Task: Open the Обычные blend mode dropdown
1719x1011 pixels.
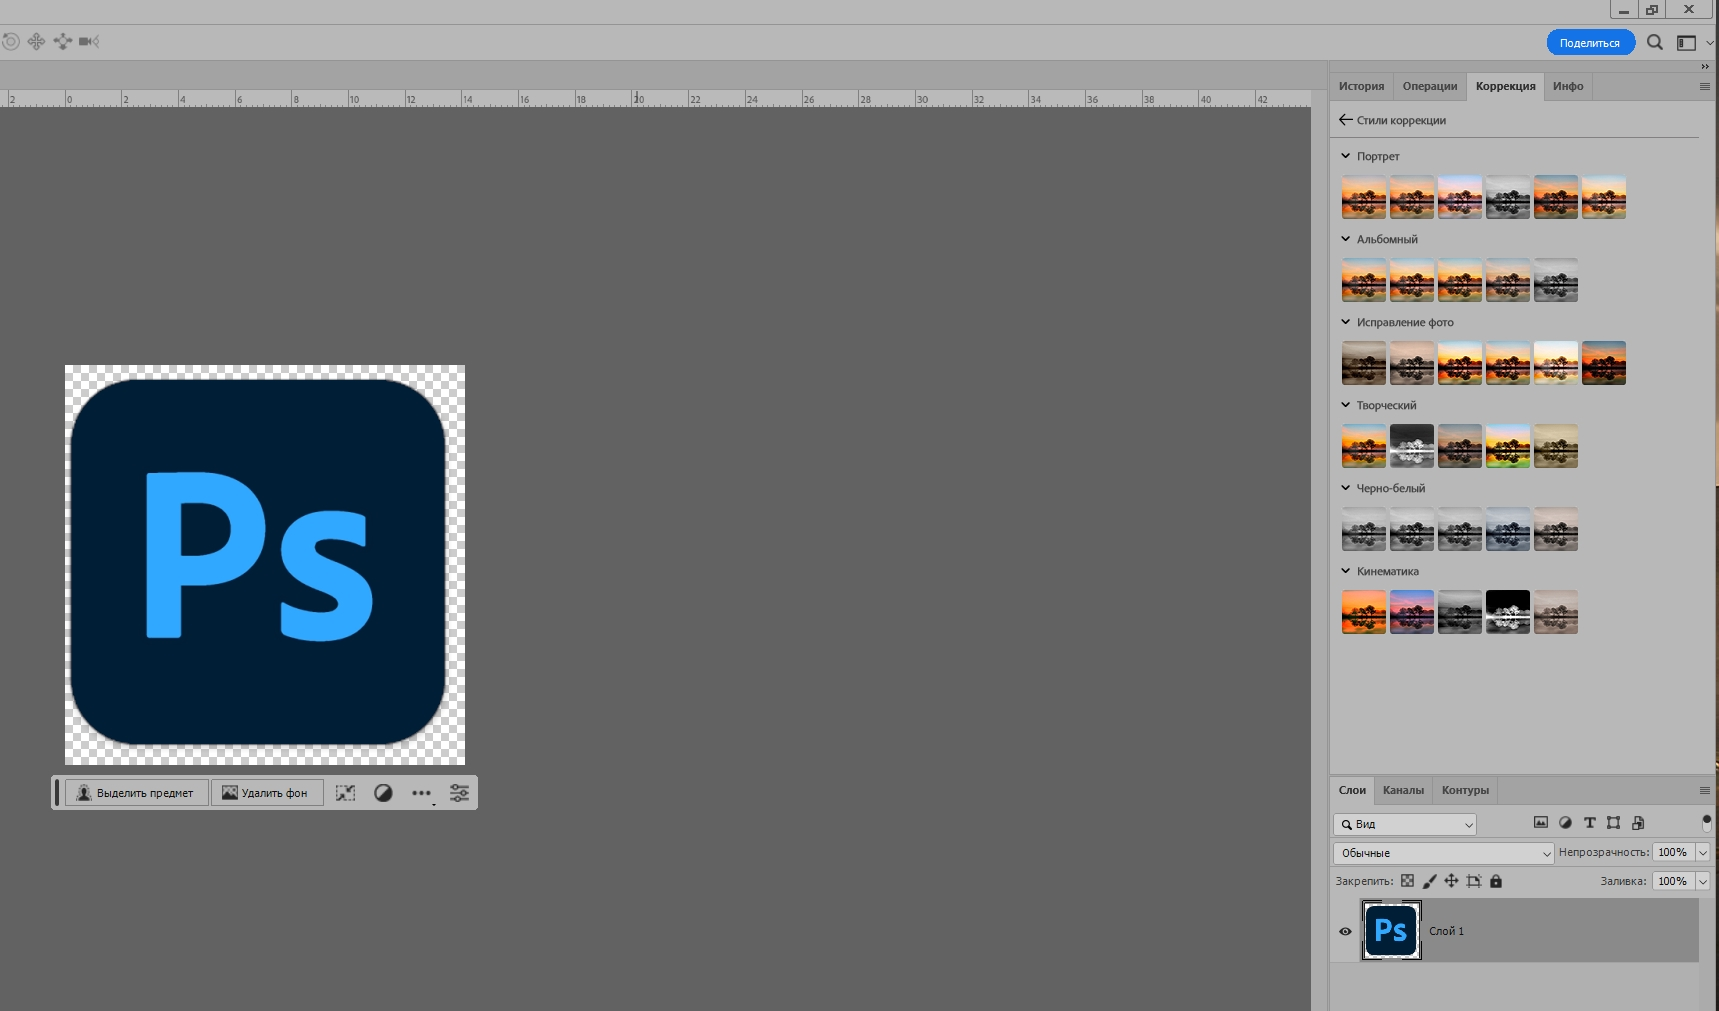Action: [1444, 853]
